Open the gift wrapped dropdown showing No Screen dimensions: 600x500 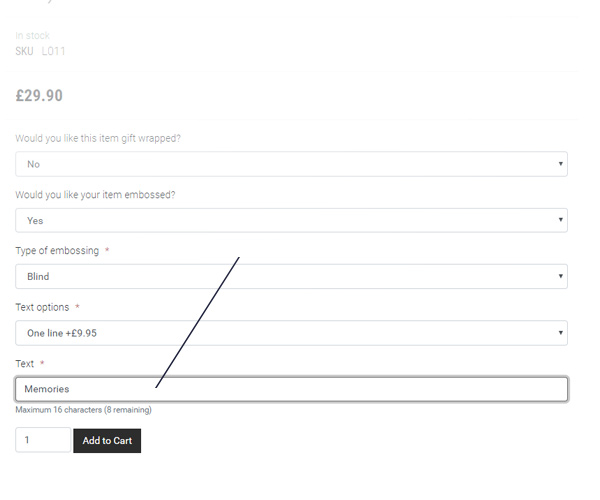[x=291, y=164]
